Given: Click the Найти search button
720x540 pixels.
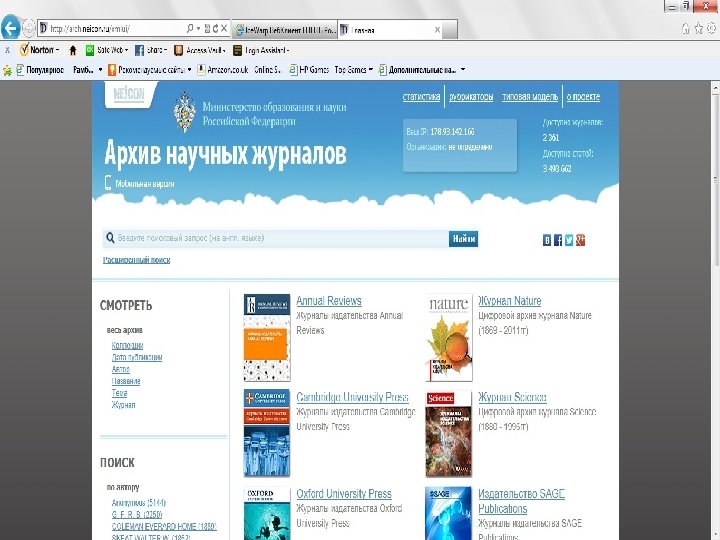Looking at the screenshot, I should [463, 239].
